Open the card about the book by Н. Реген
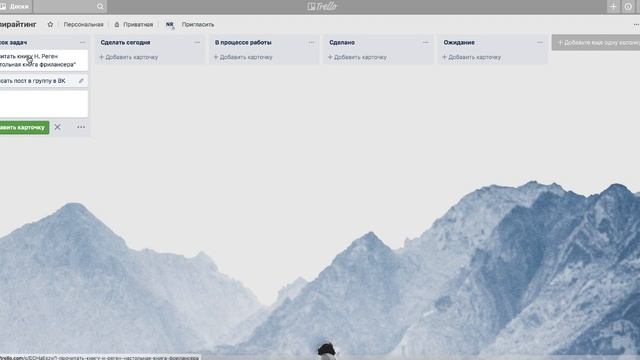This screenshot has width=640, height=360. (x=43, y=60)
